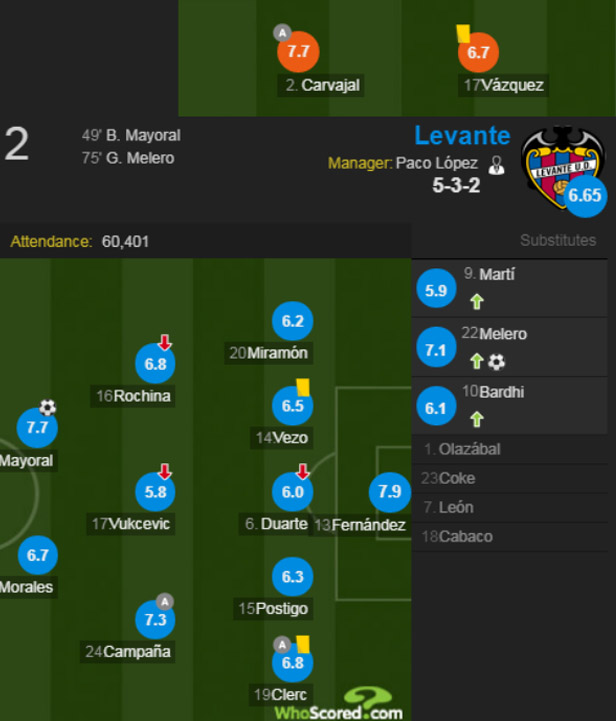The image size is (616, 721).
Task: Click the green sub-on arrow under Martí
Action: tap(477, 302)
